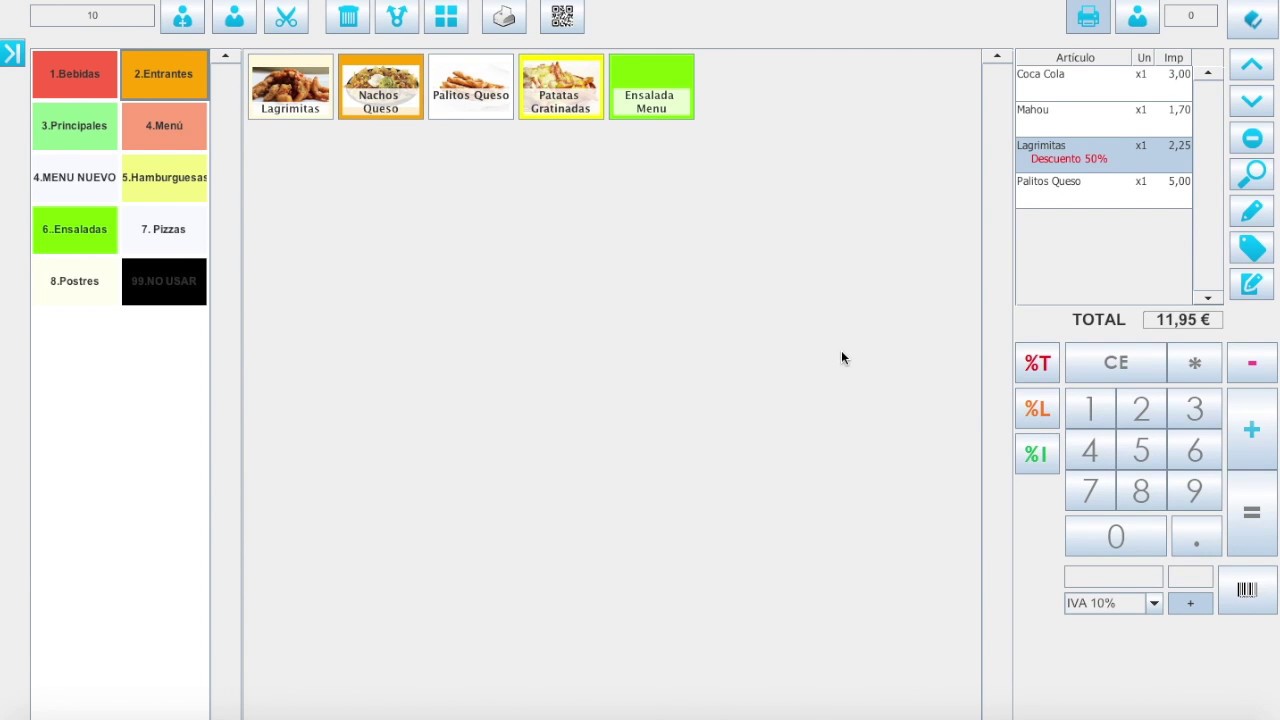This screenshot has height=720, width=1280.
Task: Open the four-squares grid icon
Action: click(446, 16)
